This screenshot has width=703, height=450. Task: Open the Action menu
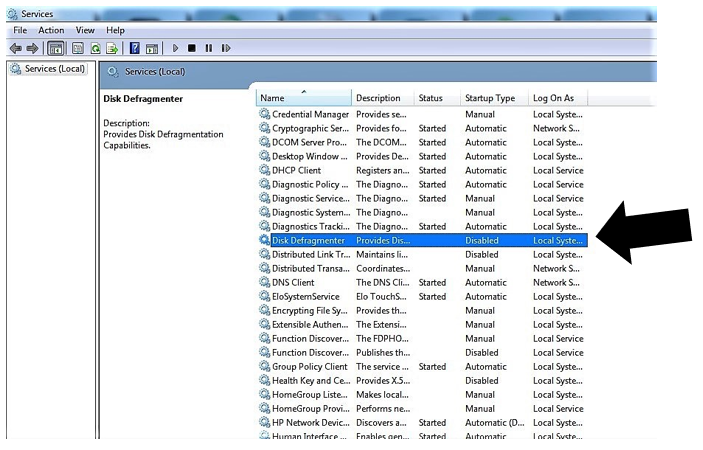(51, 31)
